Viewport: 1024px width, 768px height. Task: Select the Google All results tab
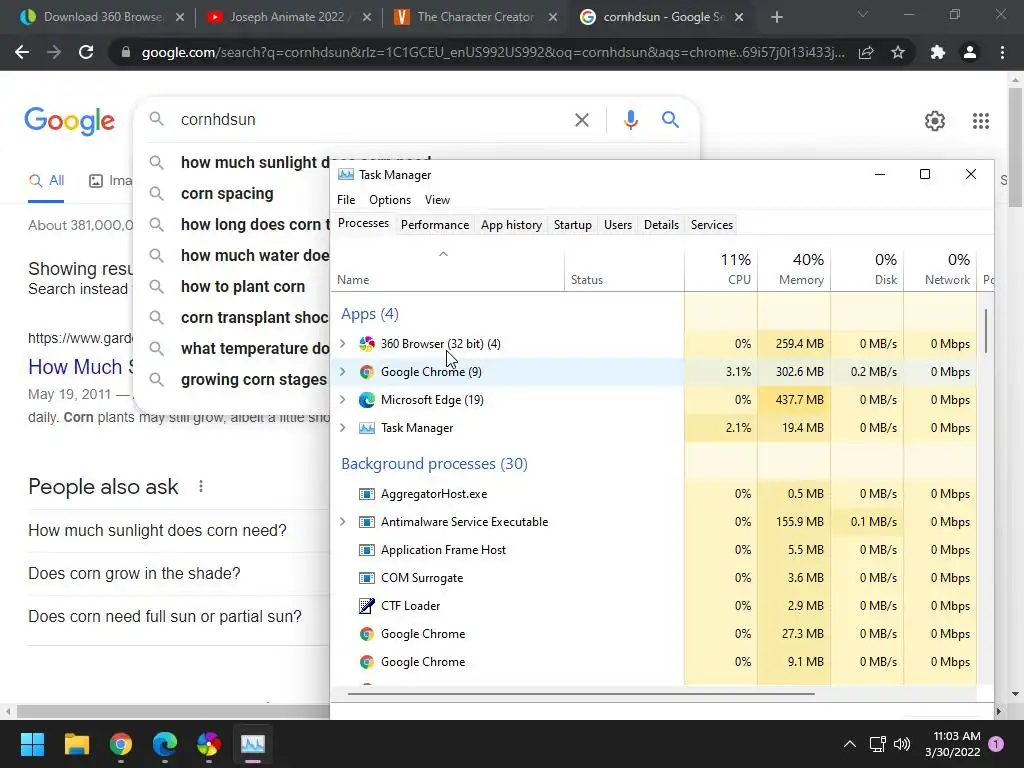point(46,181)
